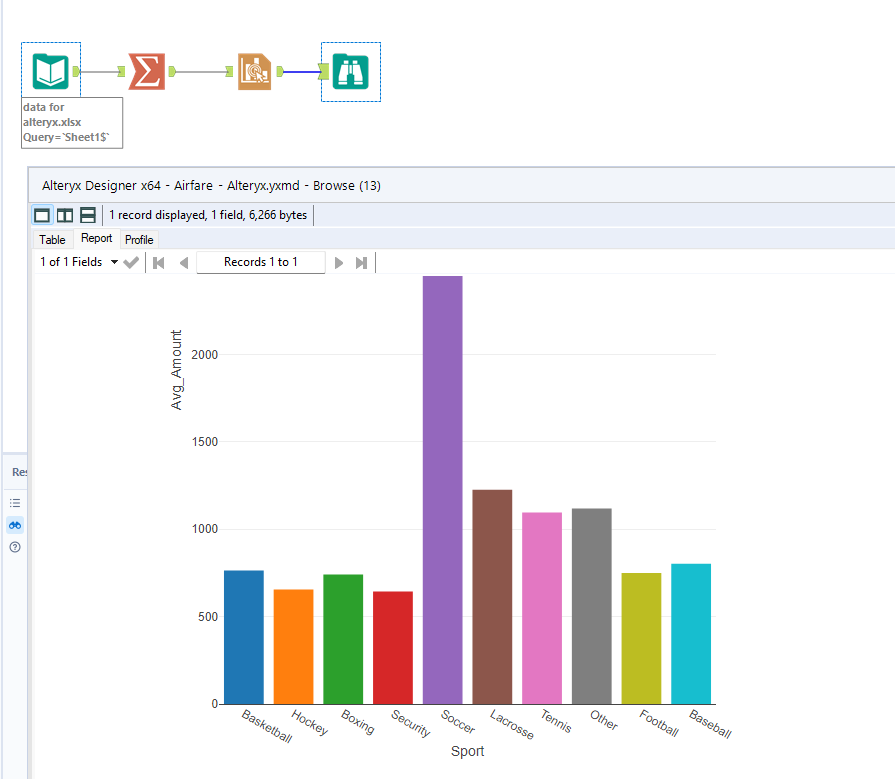Image resolution: width=895 pixels, height=779 pixels.
Task: Select the Input Data tool on the canvas
Action: coord(50,71)
